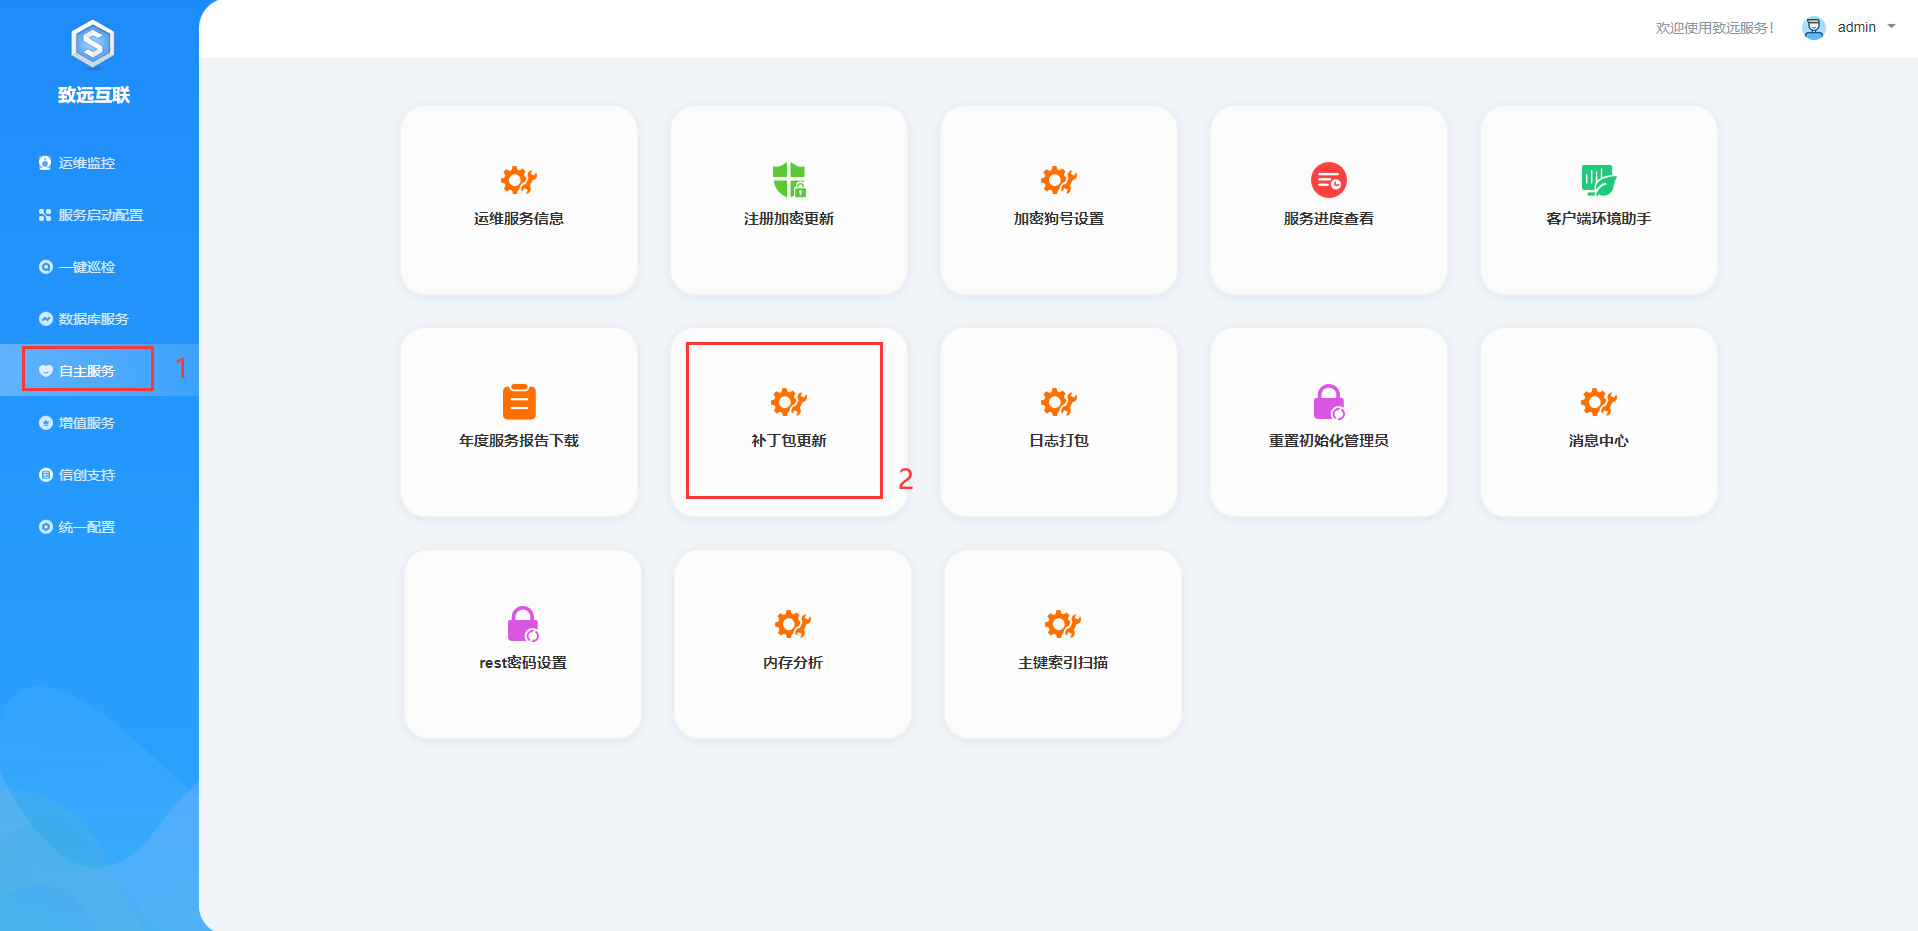This screenshot has height=931, width=1918.
Task: Expand the admin dropdown arrow
Action: (x=1891, y=27)
